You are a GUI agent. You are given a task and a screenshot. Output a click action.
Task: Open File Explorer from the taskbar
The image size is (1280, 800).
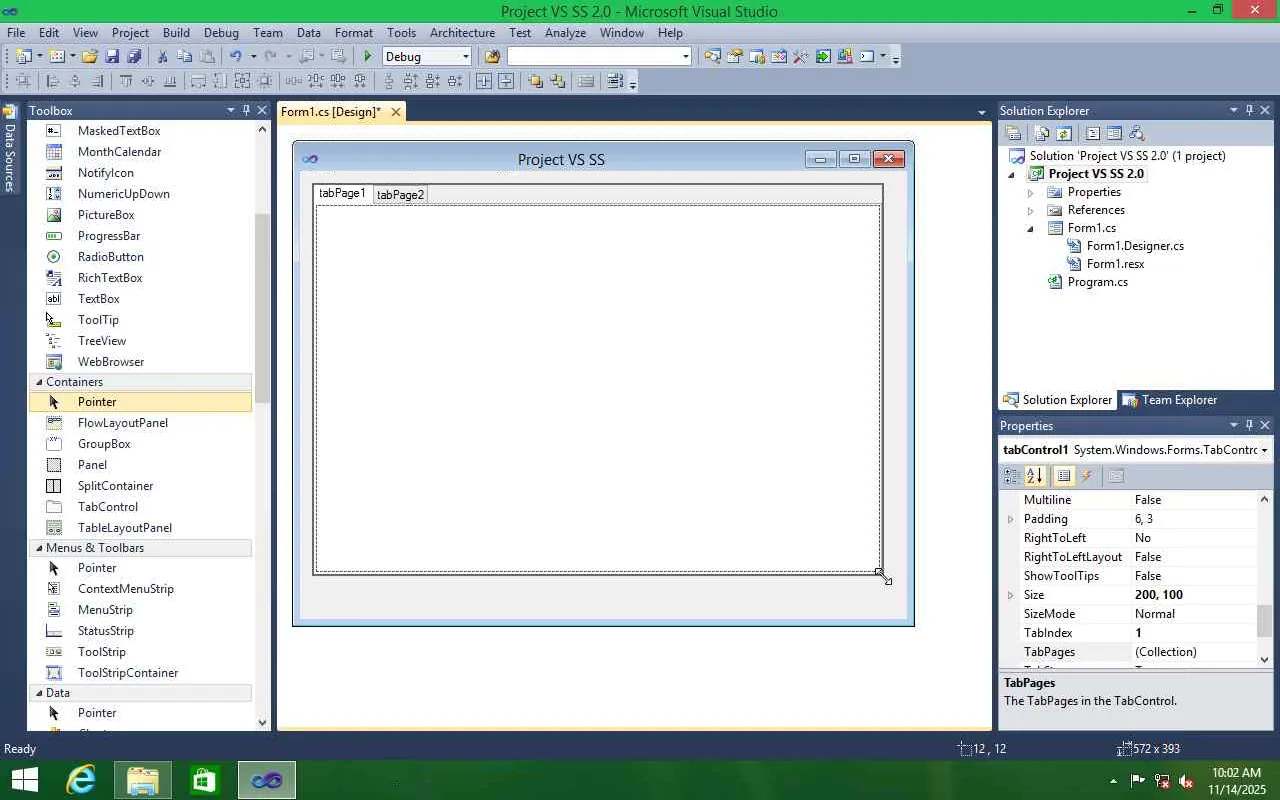pos(143,780)
